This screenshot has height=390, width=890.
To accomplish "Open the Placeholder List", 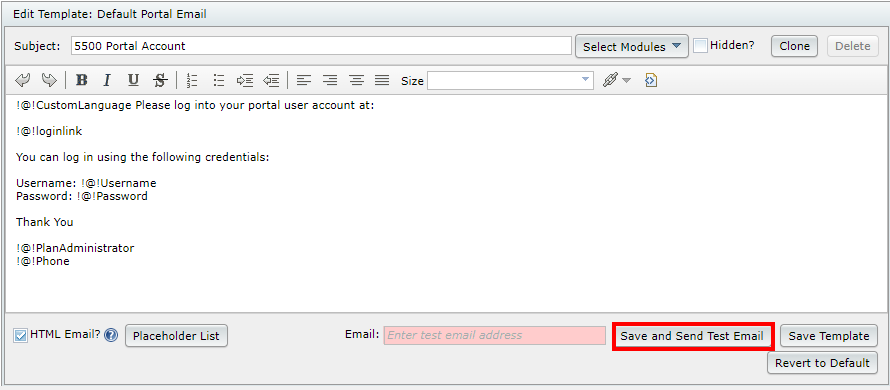I will click(176, 336).
